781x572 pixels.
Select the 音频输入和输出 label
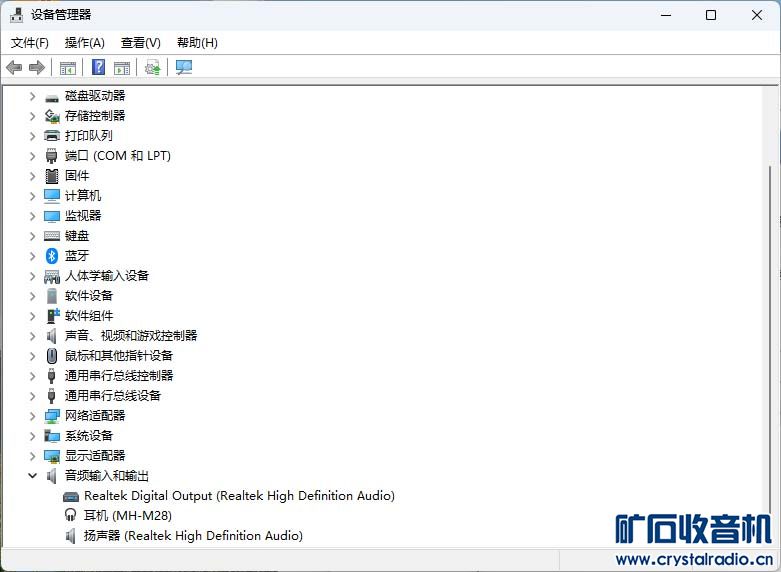click(x=107, y=476)
